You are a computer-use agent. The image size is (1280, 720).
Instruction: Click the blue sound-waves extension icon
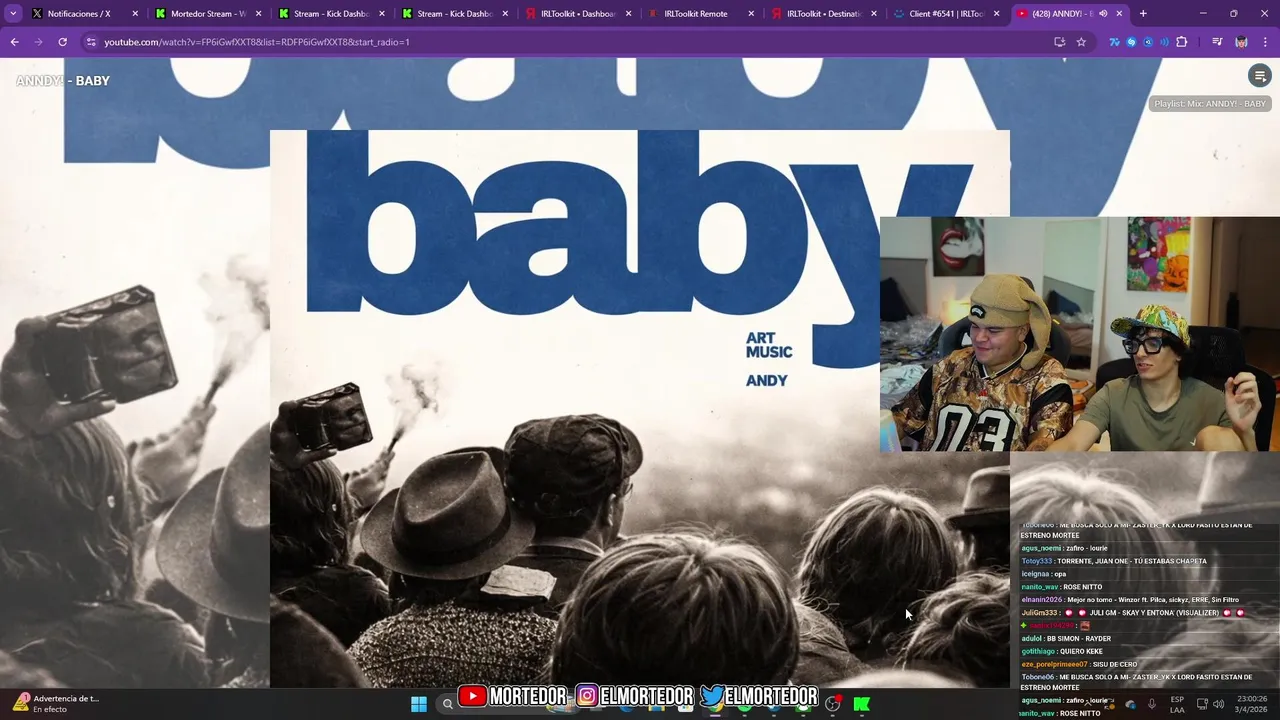1165,42
